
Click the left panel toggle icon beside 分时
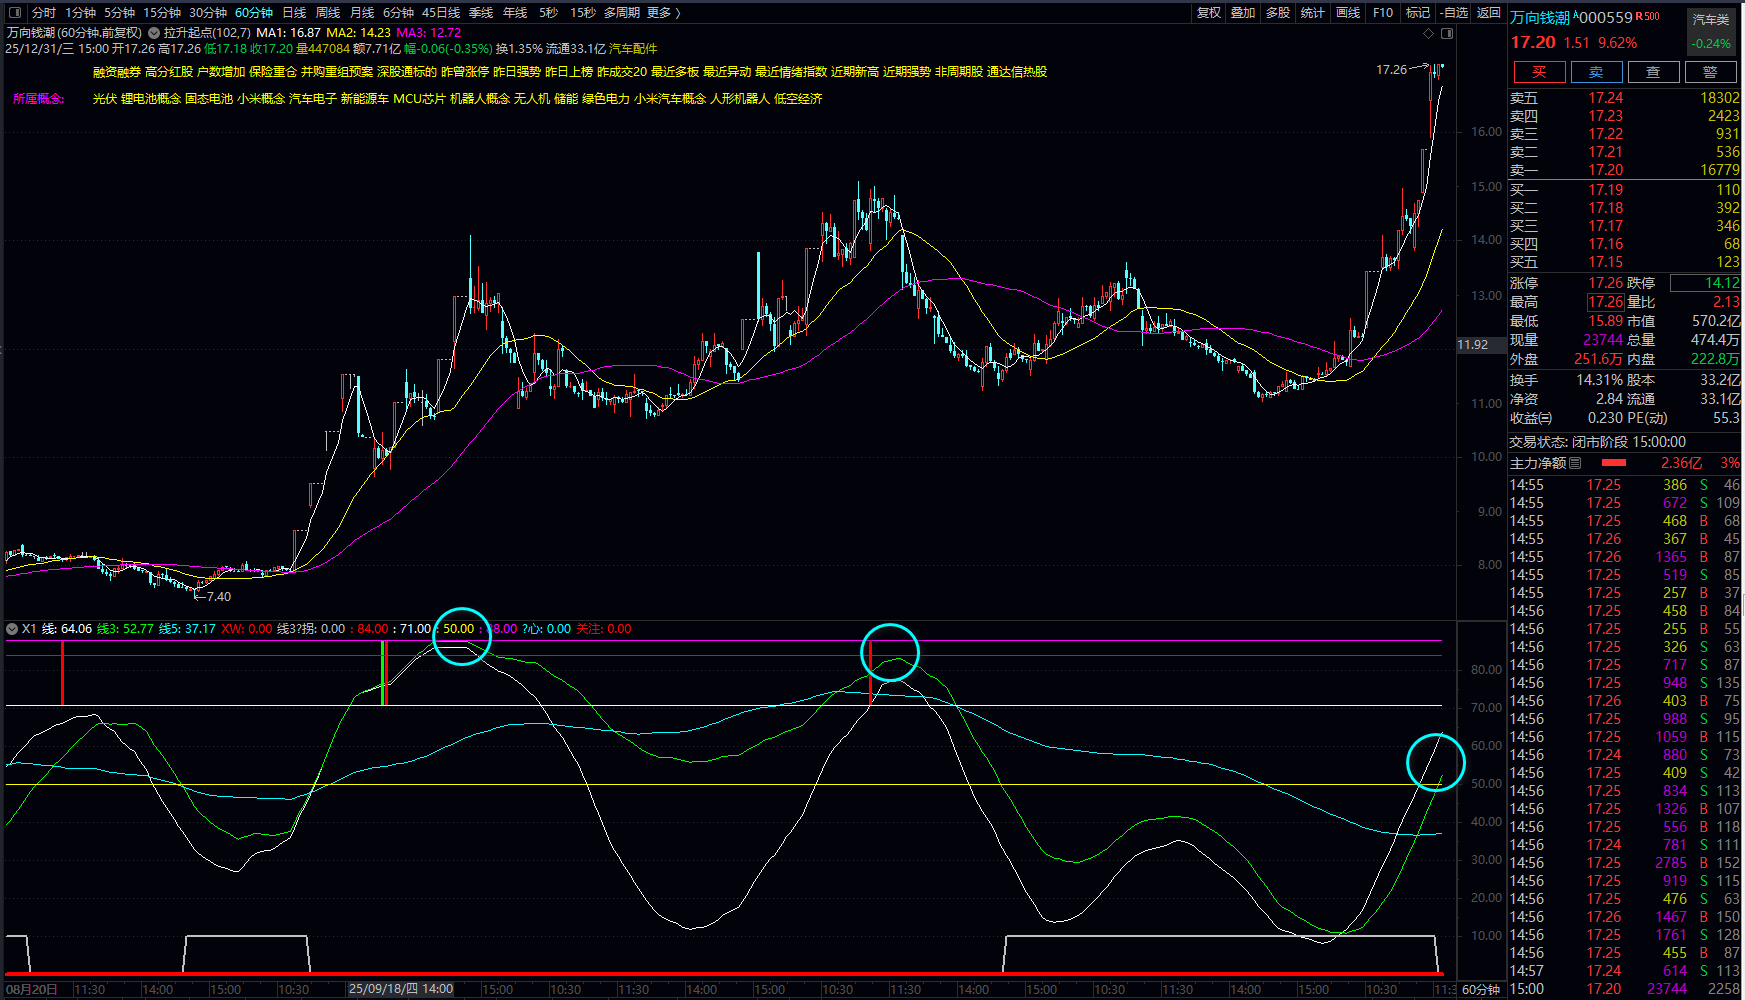point(14,13)
